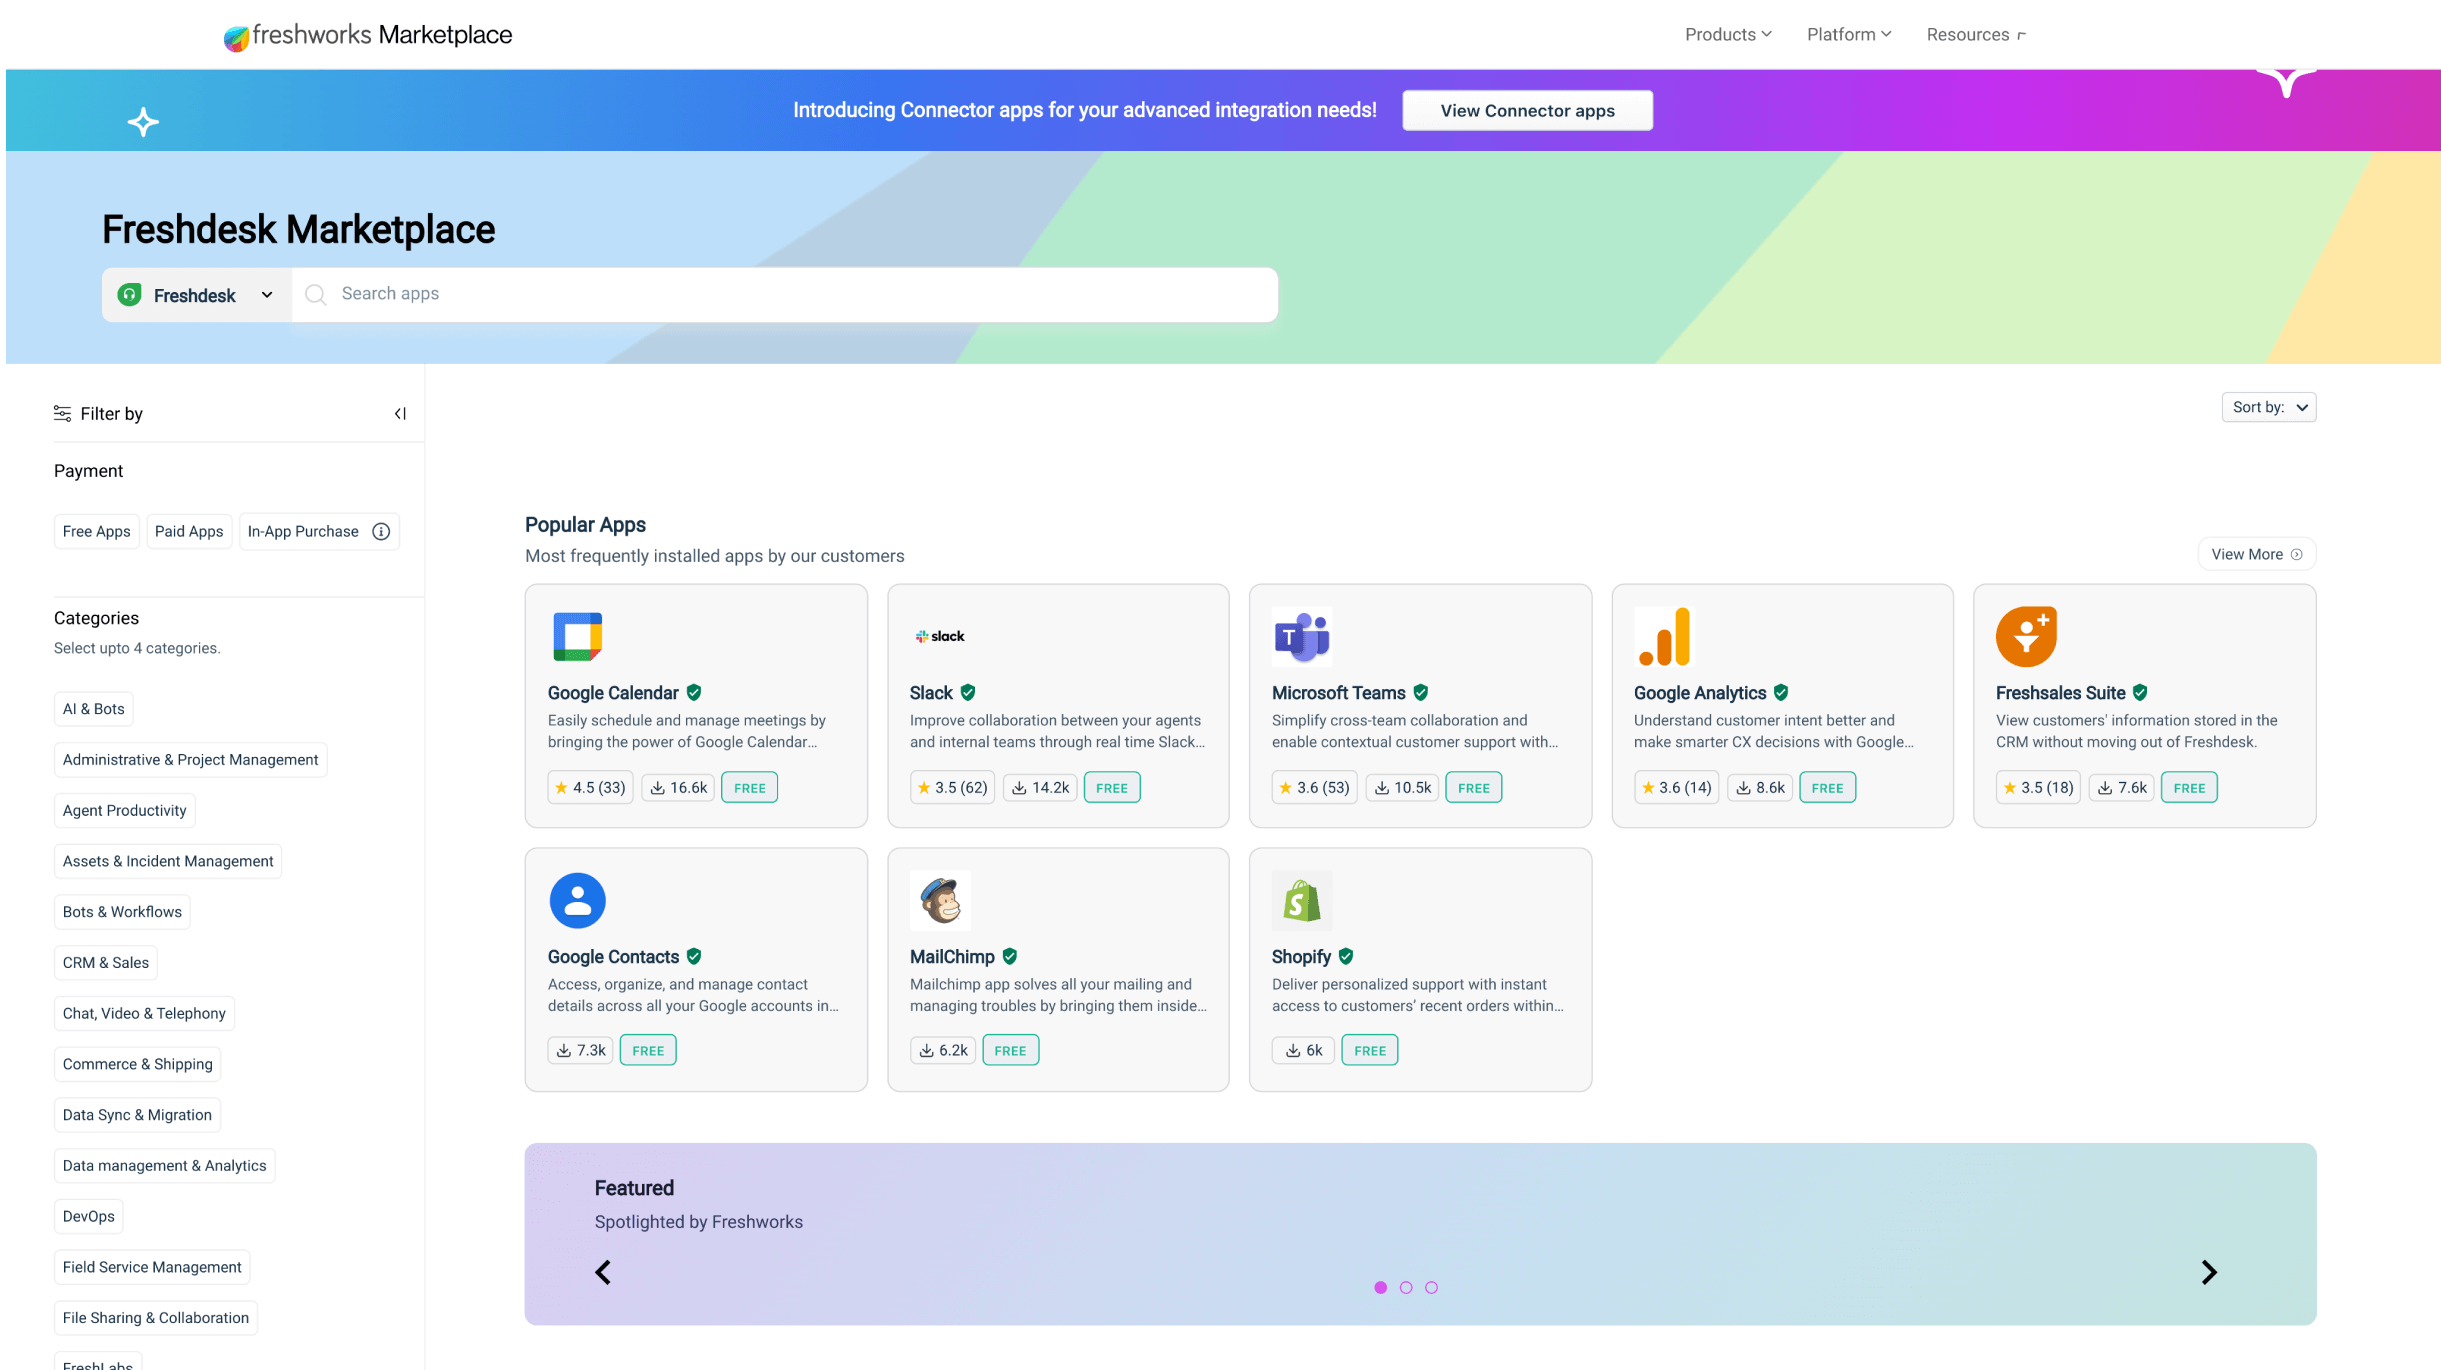Image resolution: width=2441 pixels, height=1370 pixels.
Task: Open the Sort By dropdown
Action: click(2268, 407)
